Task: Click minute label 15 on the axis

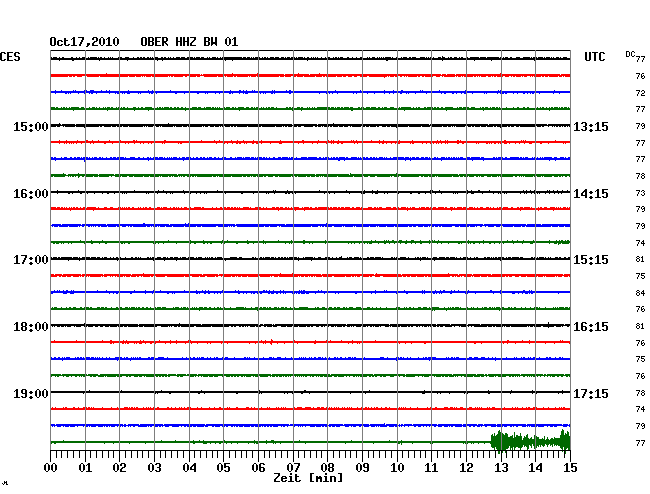Action: point(570,467)
